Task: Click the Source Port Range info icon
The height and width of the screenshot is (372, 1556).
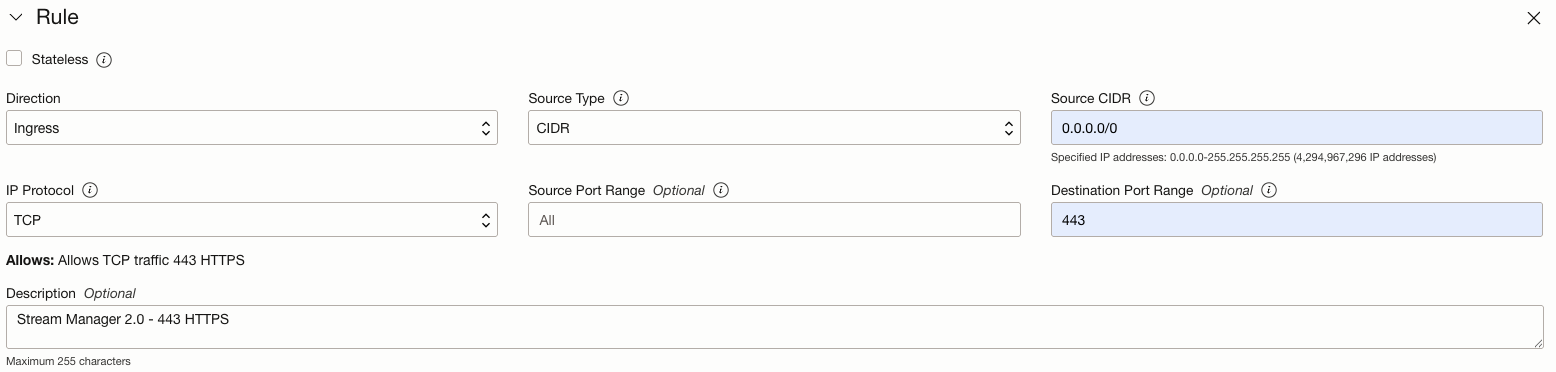Action: point(721,190)
